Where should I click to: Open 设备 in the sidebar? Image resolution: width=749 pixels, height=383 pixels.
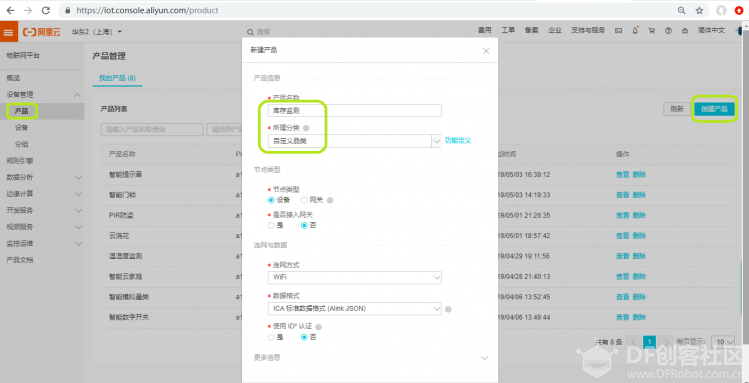coord(21,128)
